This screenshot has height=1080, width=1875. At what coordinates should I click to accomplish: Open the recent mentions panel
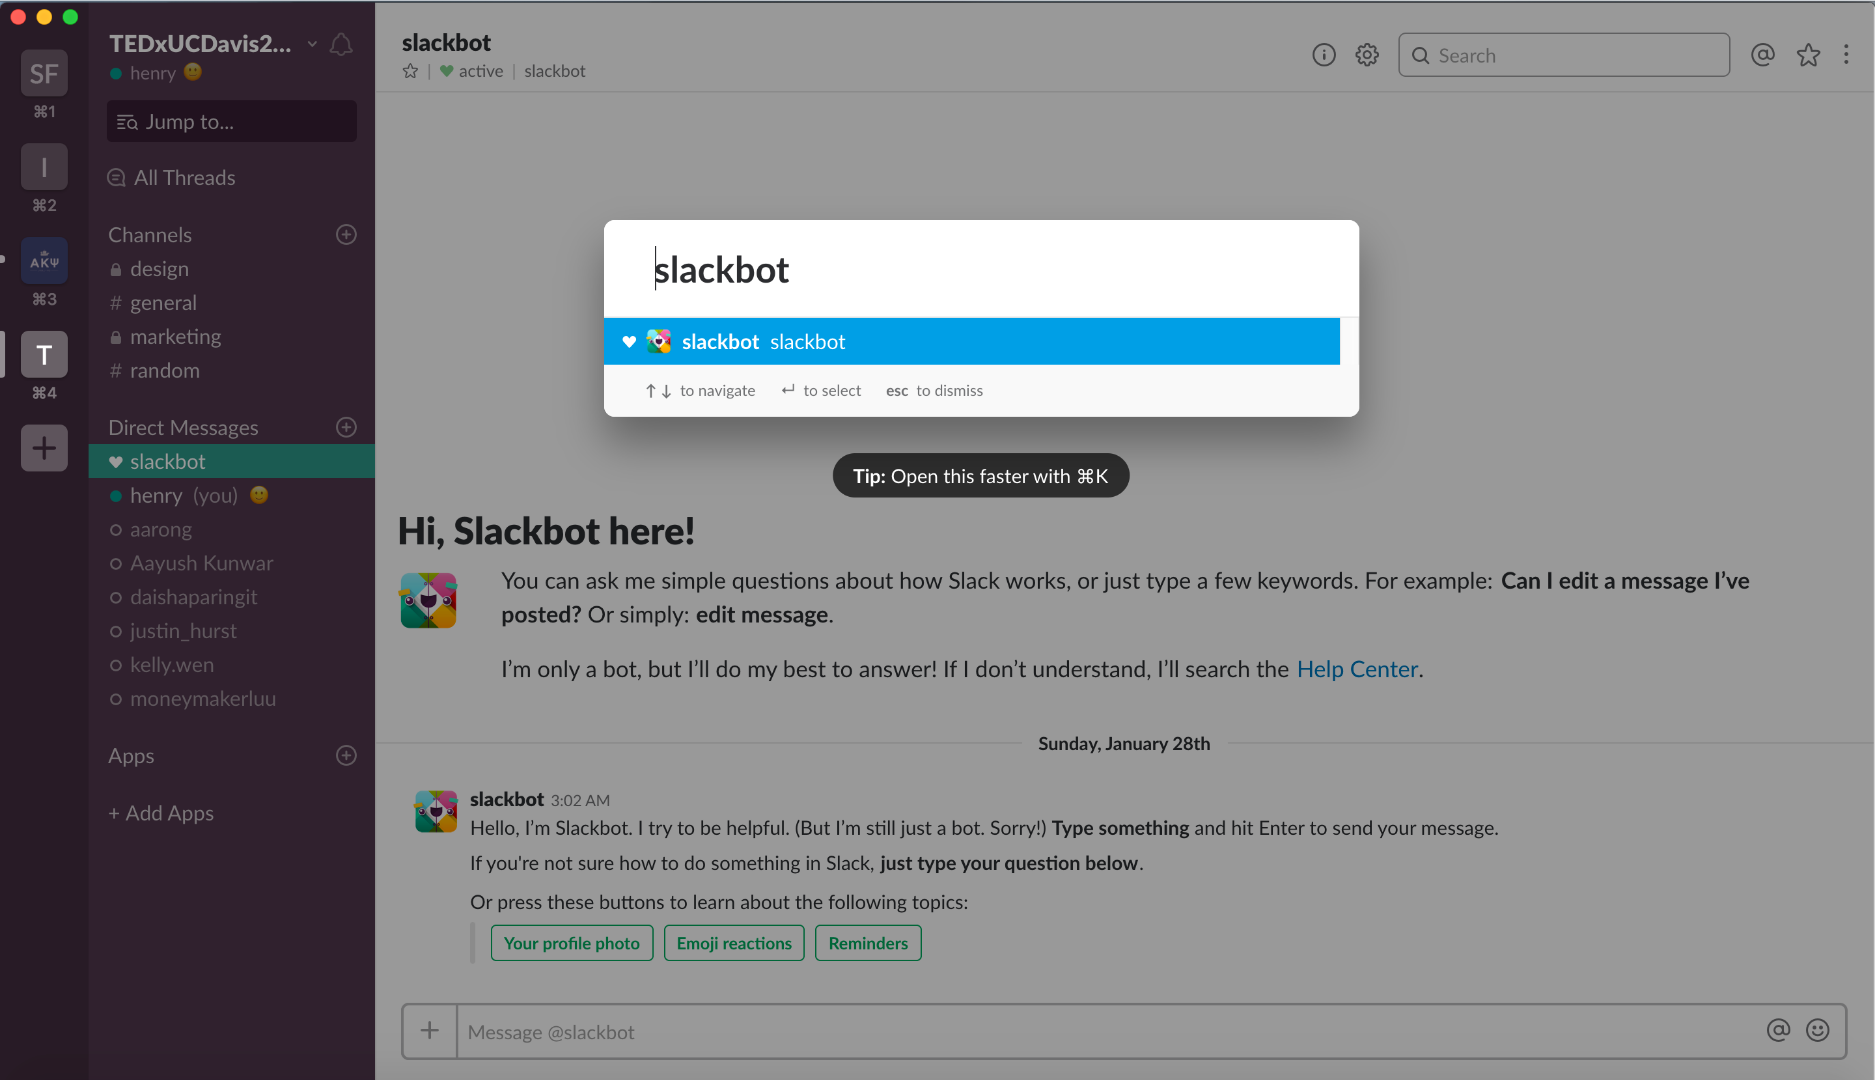[x=1762, y=55]
